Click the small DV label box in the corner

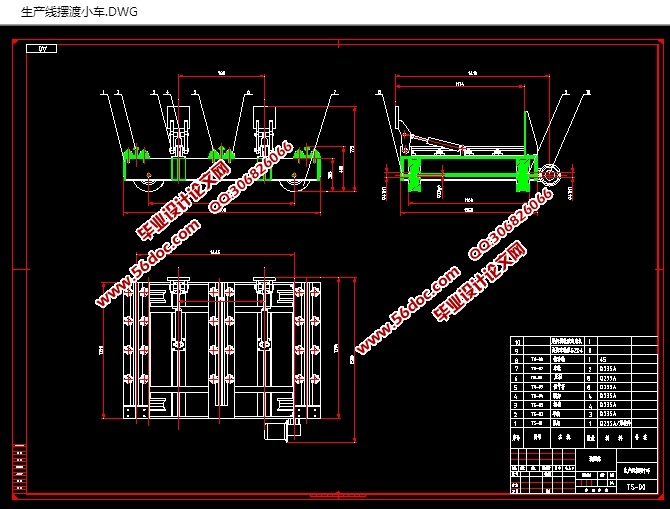coord(41,49)
